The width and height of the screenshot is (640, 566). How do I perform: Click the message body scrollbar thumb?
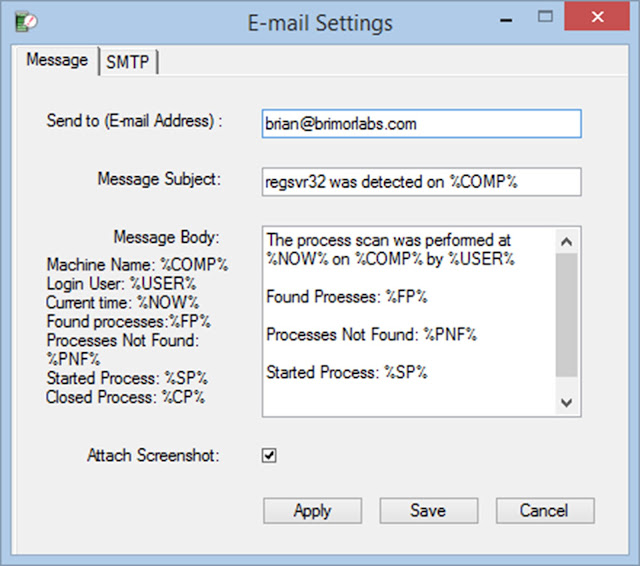pos(566,315)
